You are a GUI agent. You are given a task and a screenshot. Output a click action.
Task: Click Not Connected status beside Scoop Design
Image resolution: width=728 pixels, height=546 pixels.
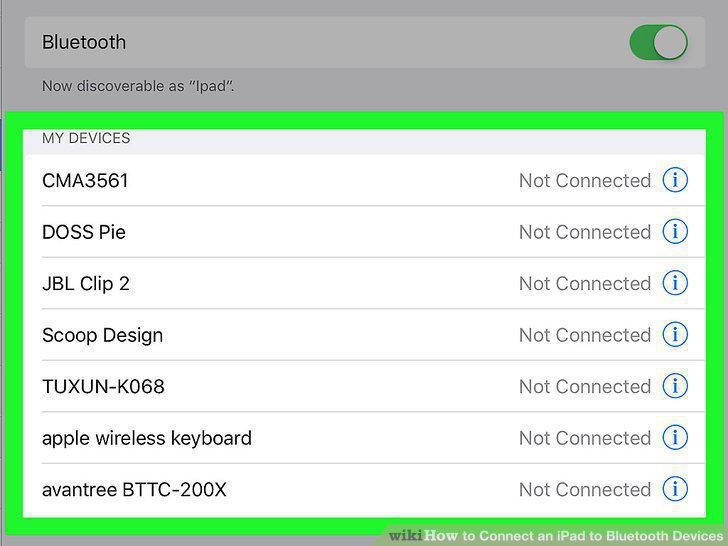pyautogui.click(x=585, y=335)
